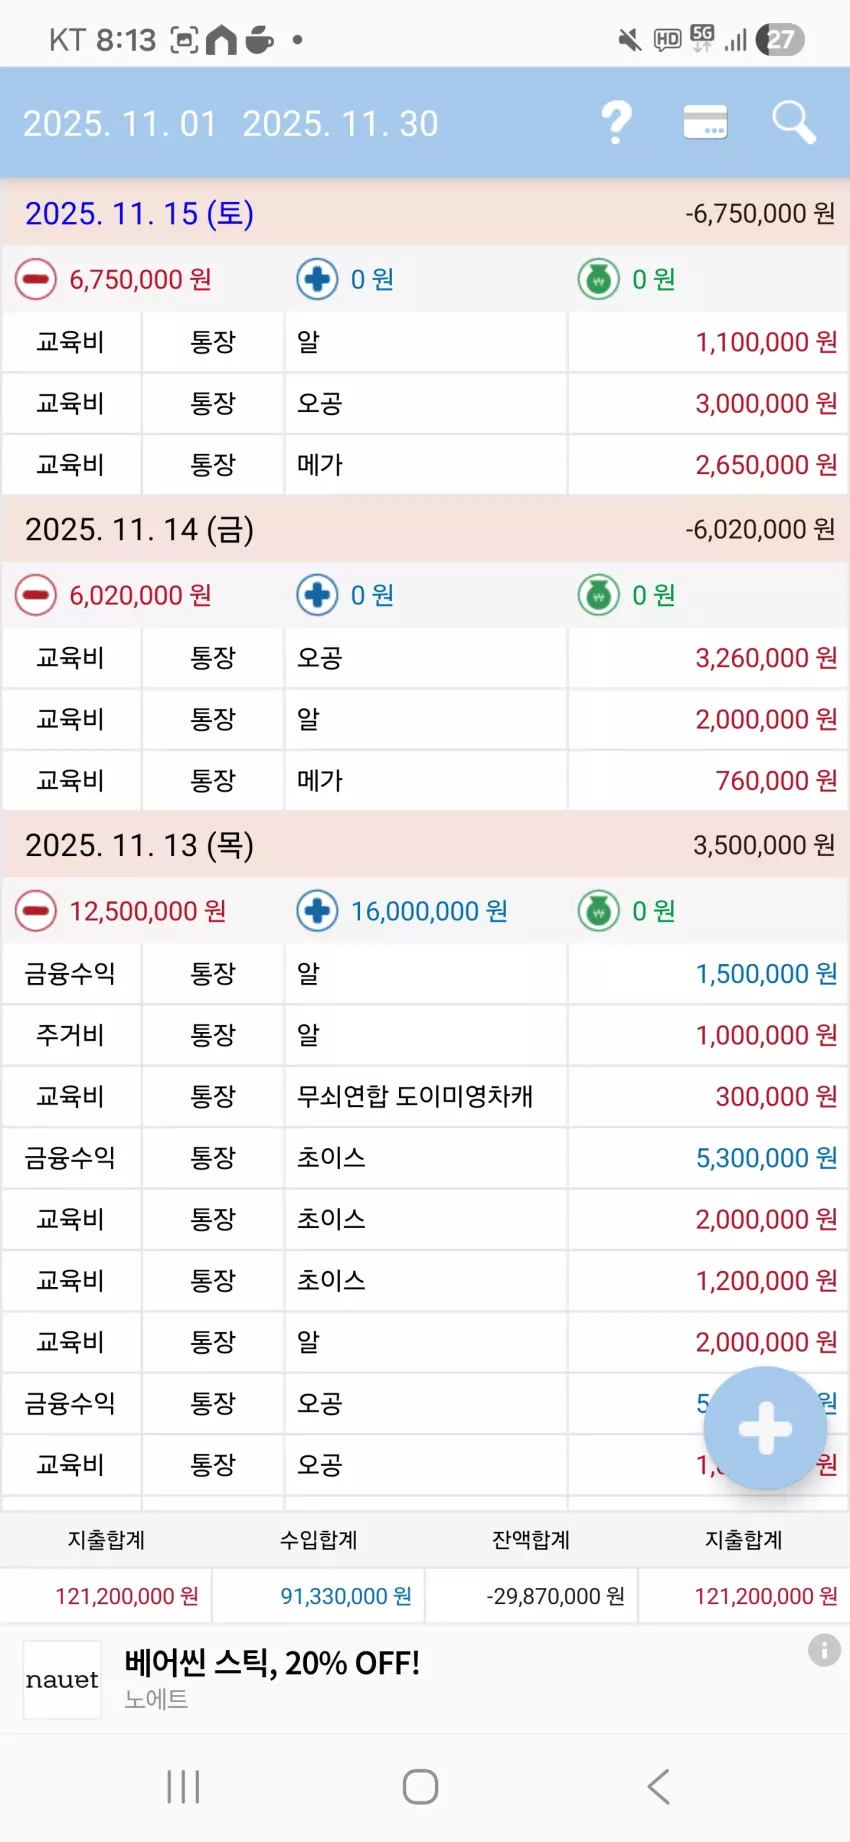This screenshot has height=1842, width=850.
Task: Select start date 2025. 11. 01
Action: [120, 124]
